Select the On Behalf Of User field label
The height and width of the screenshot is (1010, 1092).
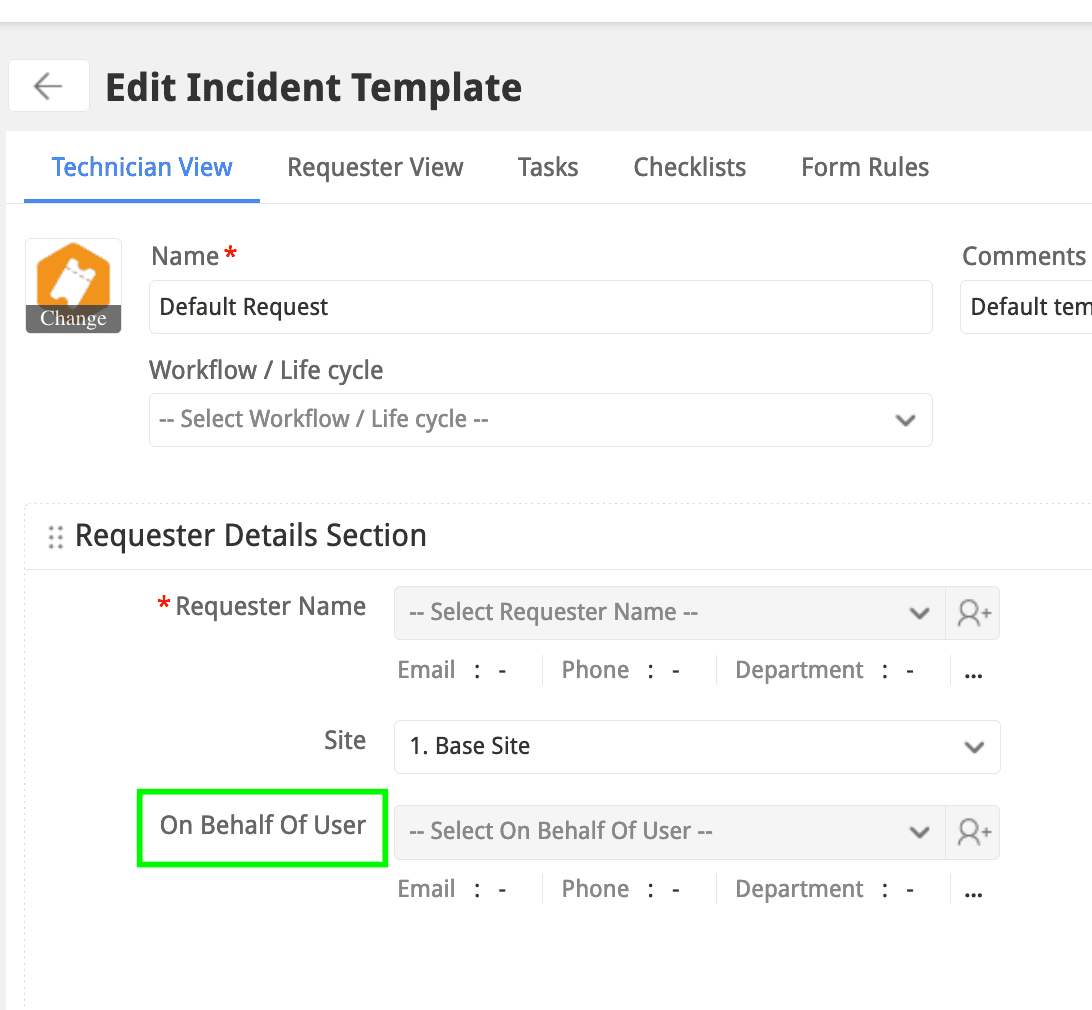point(263,826)
